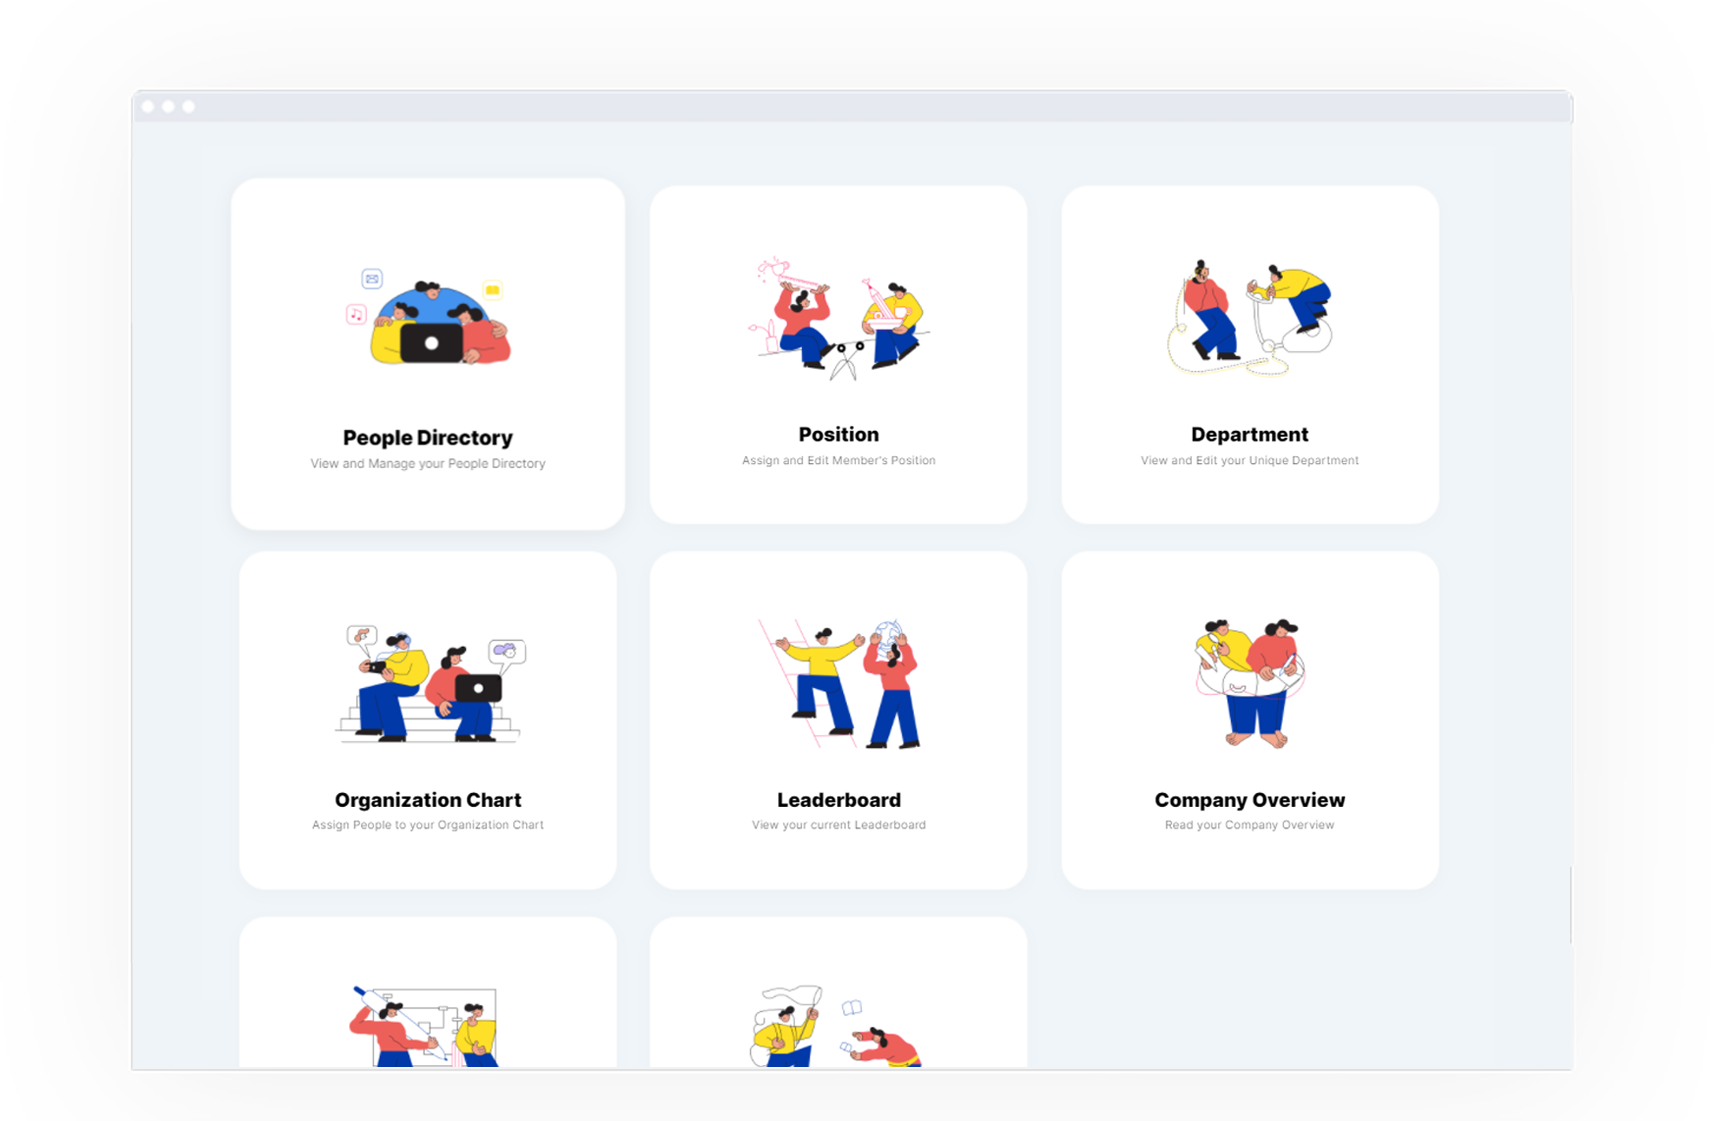
Task: Click 'Assign and Edit Member's Position' text
Action: (838, 460)
